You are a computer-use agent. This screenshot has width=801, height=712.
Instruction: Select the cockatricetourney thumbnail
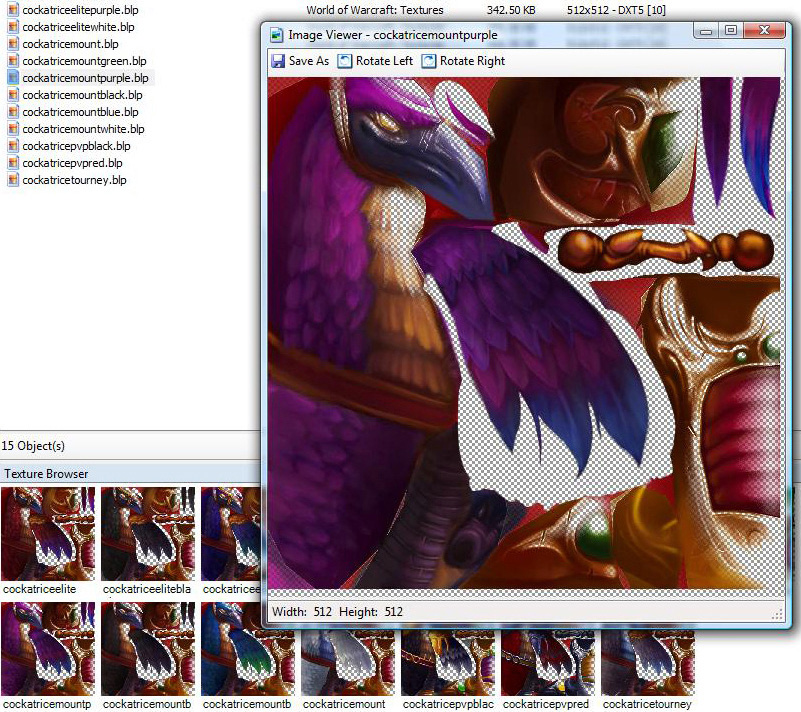click(x=648, y=663)
